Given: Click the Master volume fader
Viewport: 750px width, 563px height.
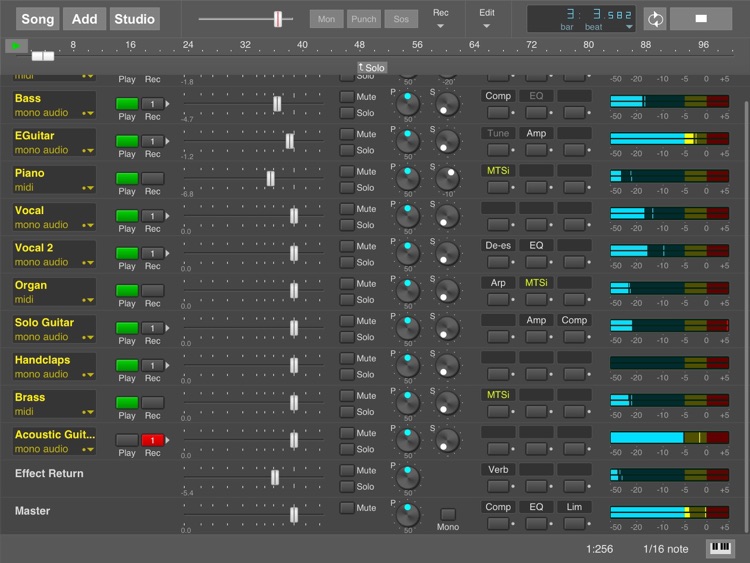Looking at the screenshot, I should click(294, 515).
